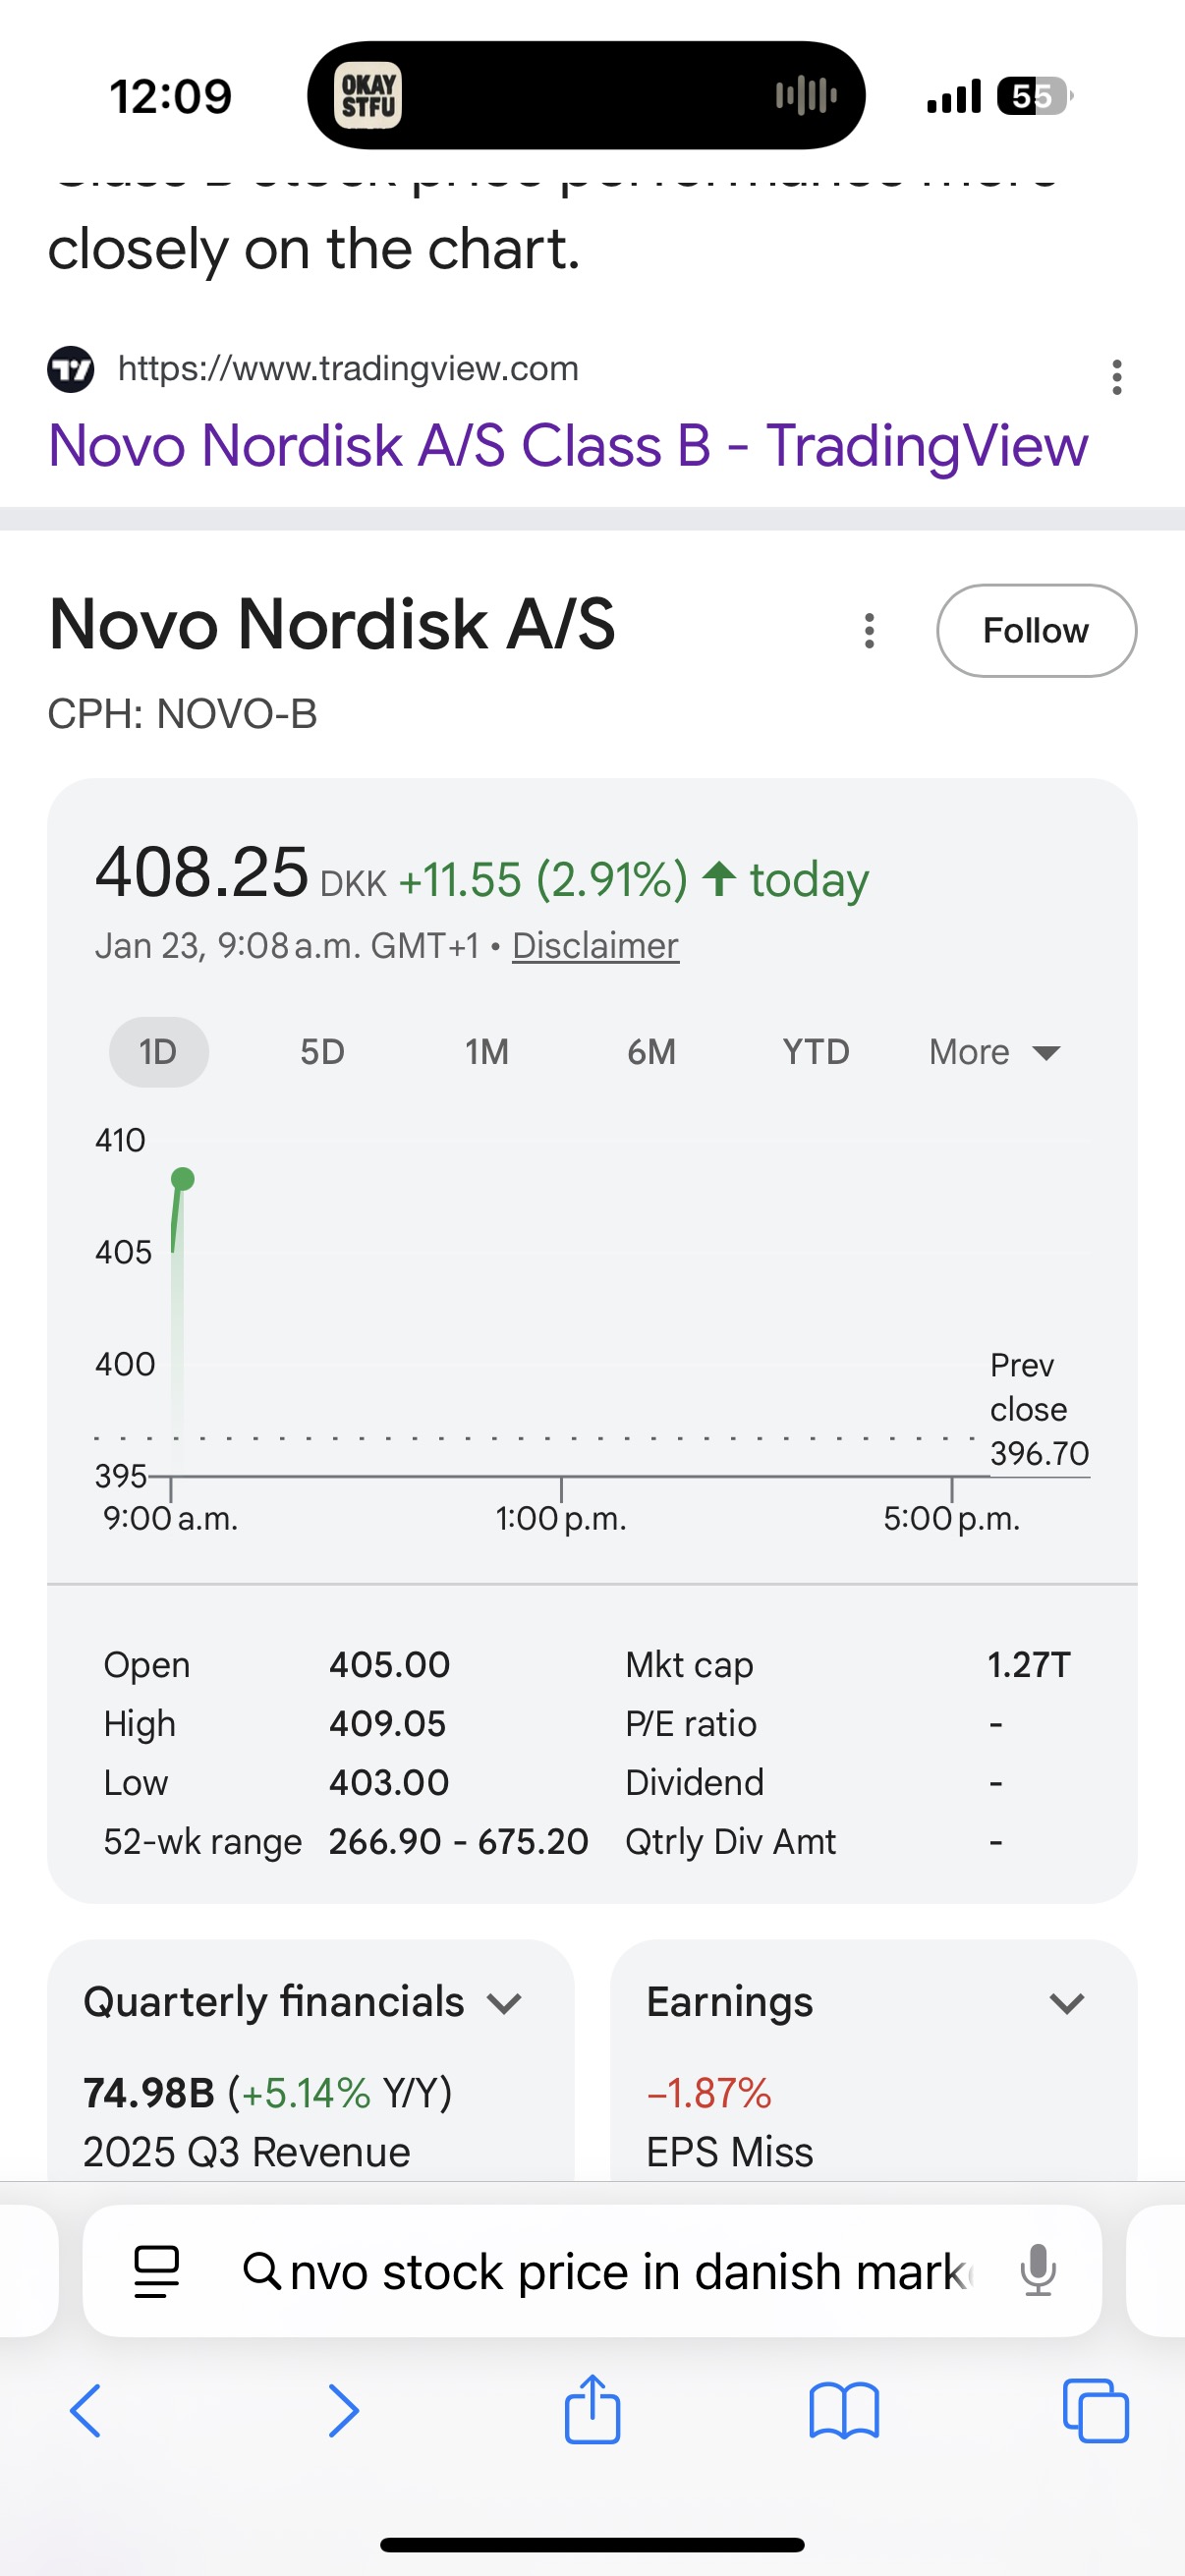
Task: Open three-dot menu next to Follow
Action: (x=869, y=631)
